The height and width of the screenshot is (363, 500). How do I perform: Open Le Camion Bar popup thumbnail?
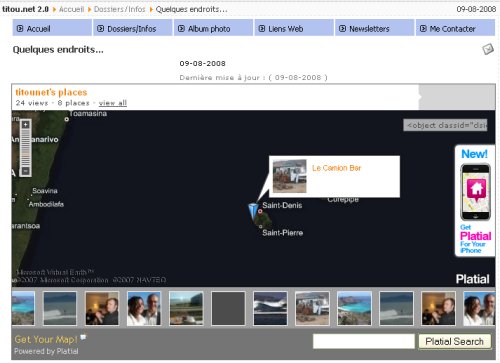click(x=289, y=176)
